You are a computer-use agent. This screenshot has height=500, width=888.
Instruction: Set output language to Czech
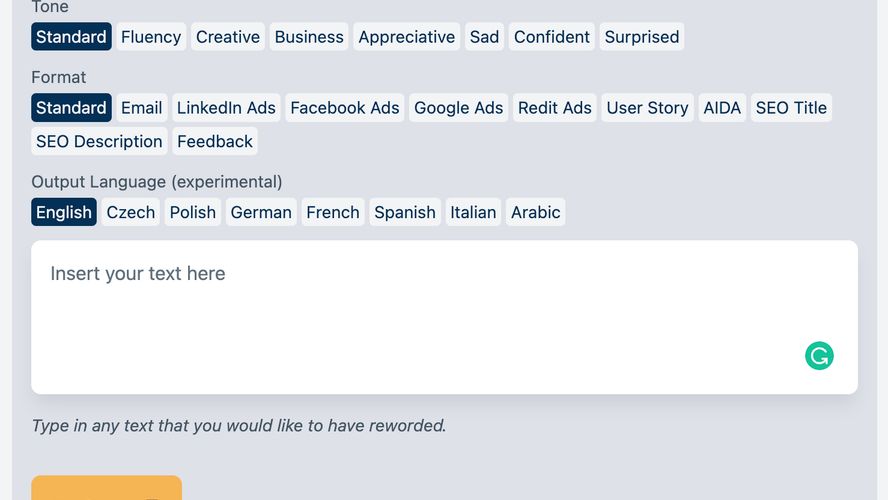131,212
